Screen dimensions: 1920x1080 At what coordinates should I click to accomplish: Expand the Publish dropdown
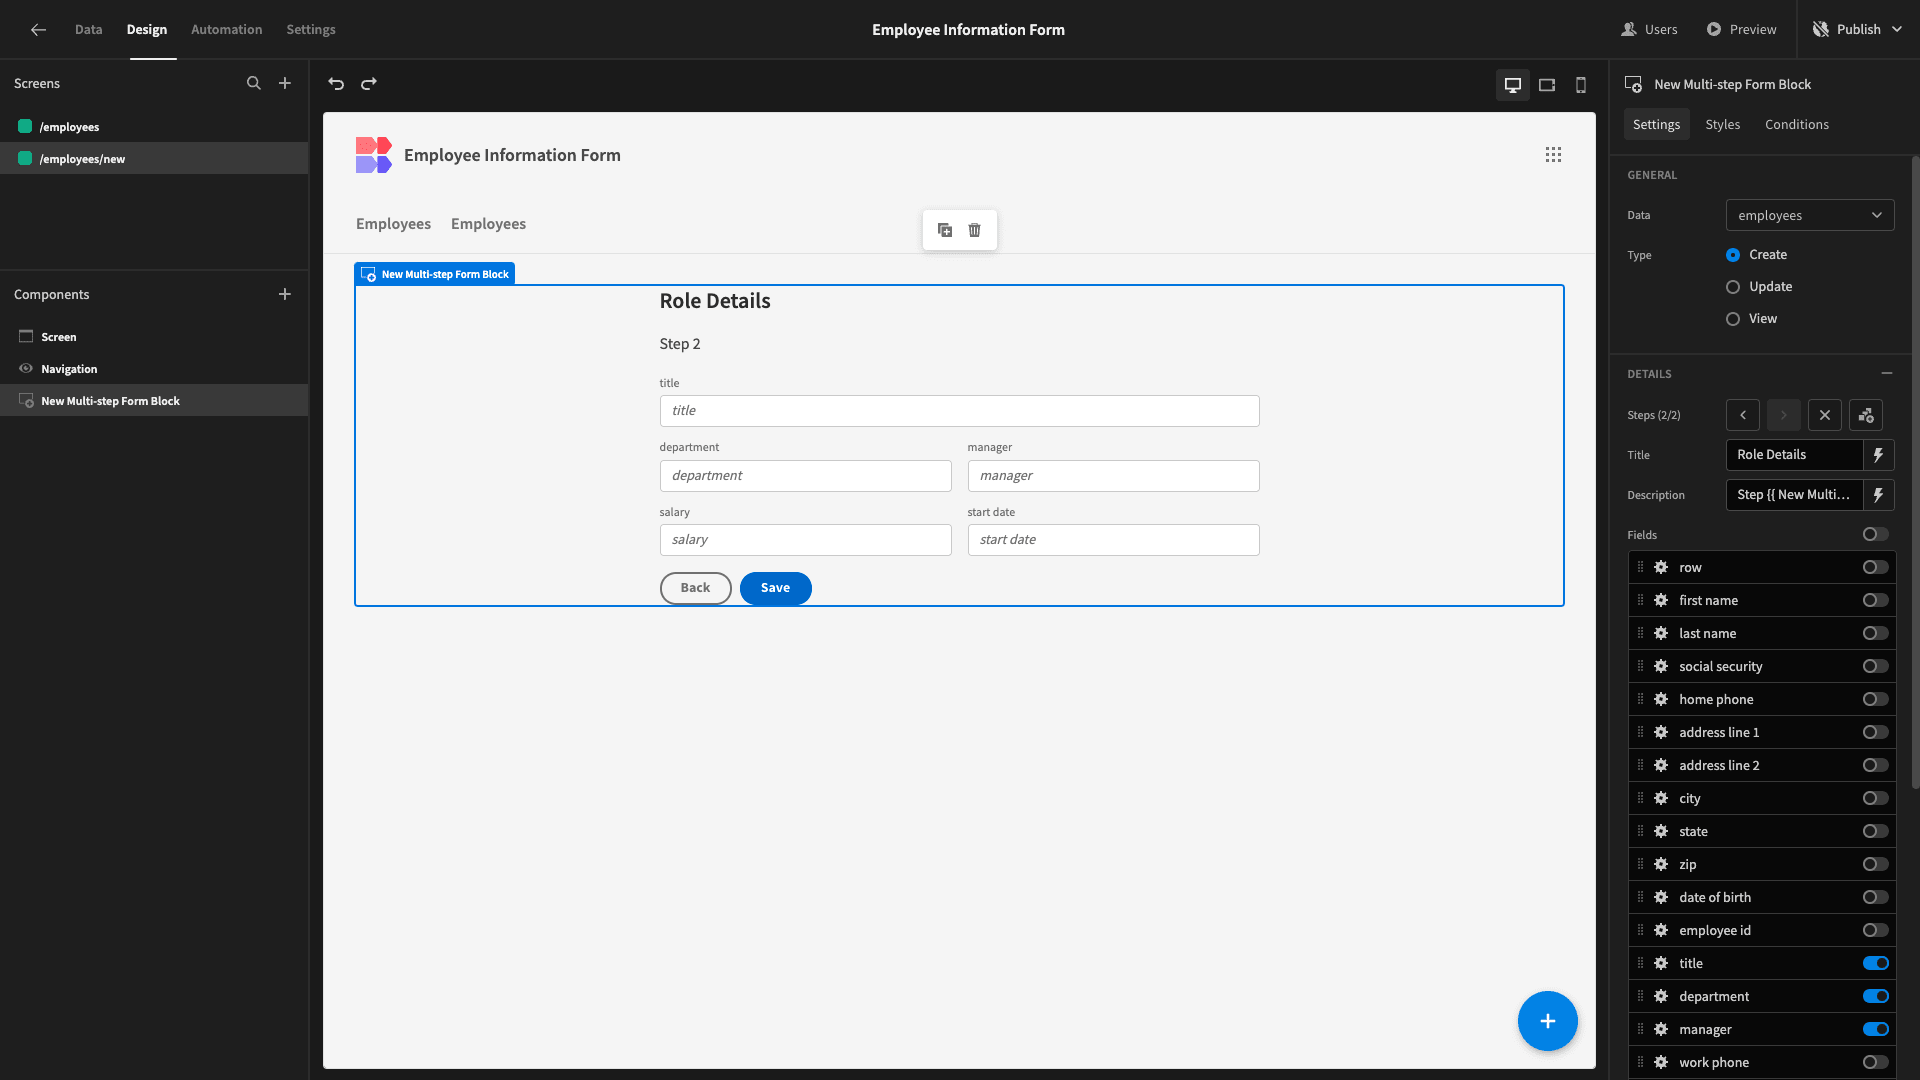click(x=1897, y=29)
